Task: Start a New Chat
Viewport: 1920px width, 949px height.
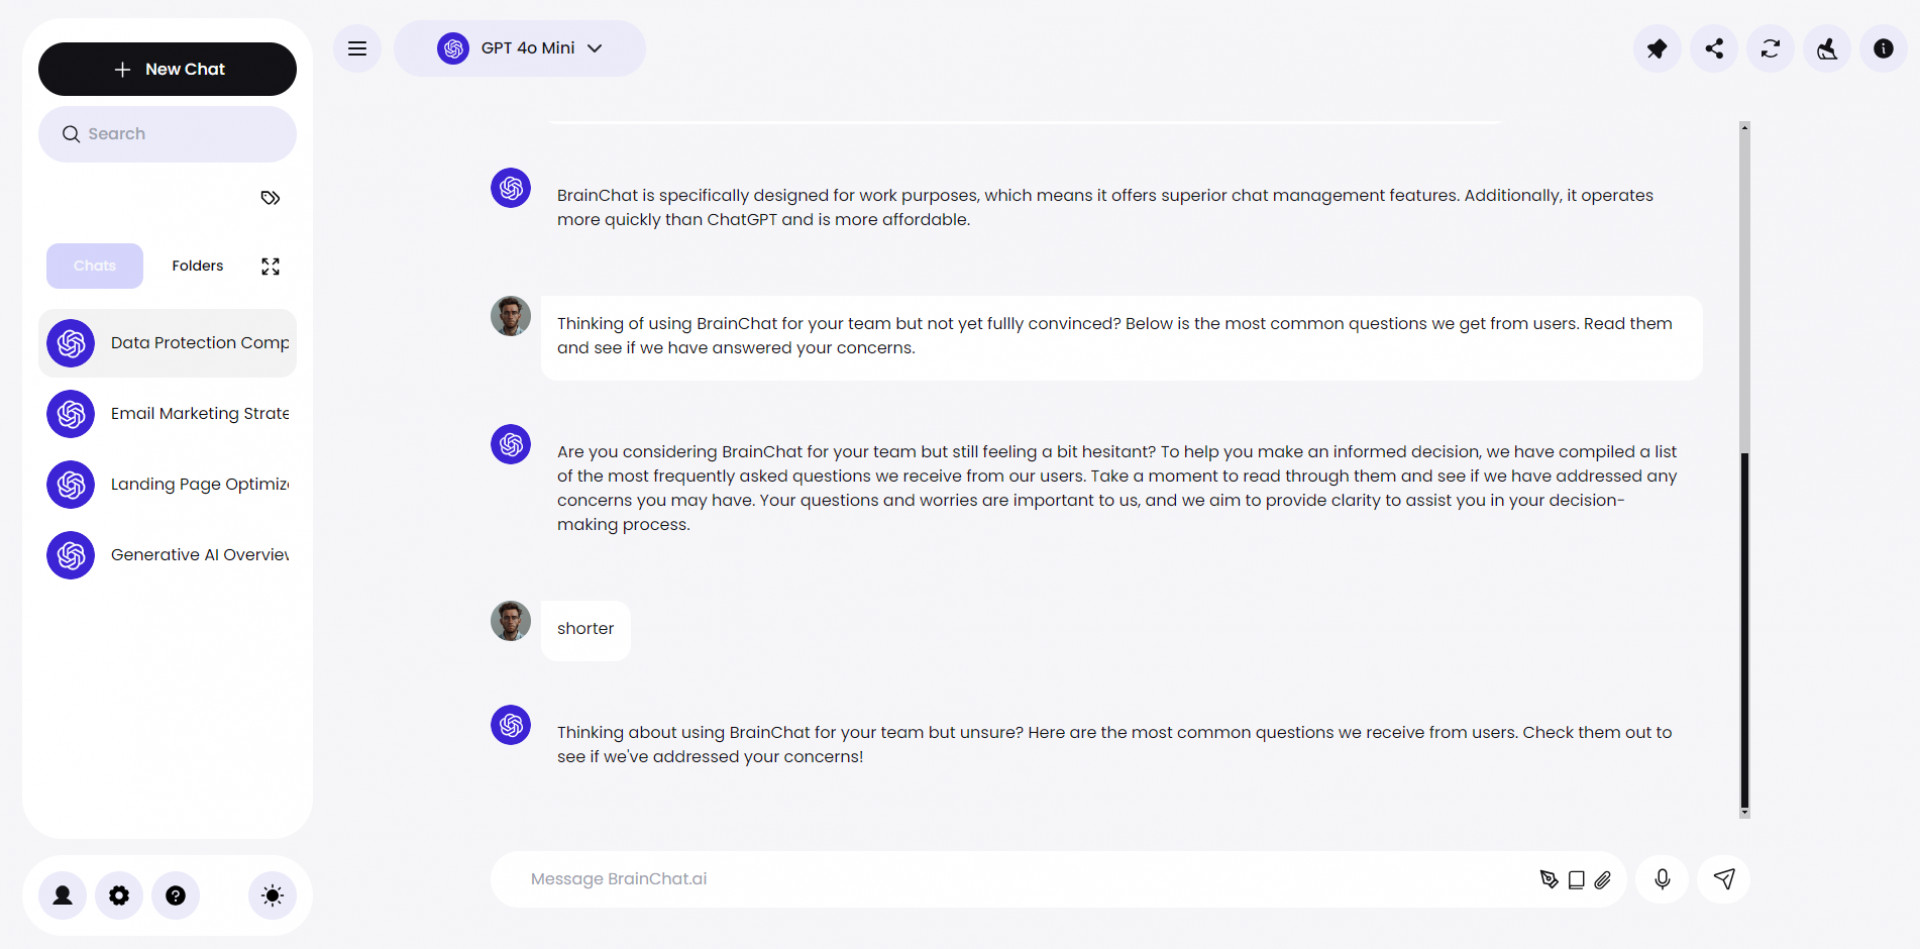Action: point(168,69)
